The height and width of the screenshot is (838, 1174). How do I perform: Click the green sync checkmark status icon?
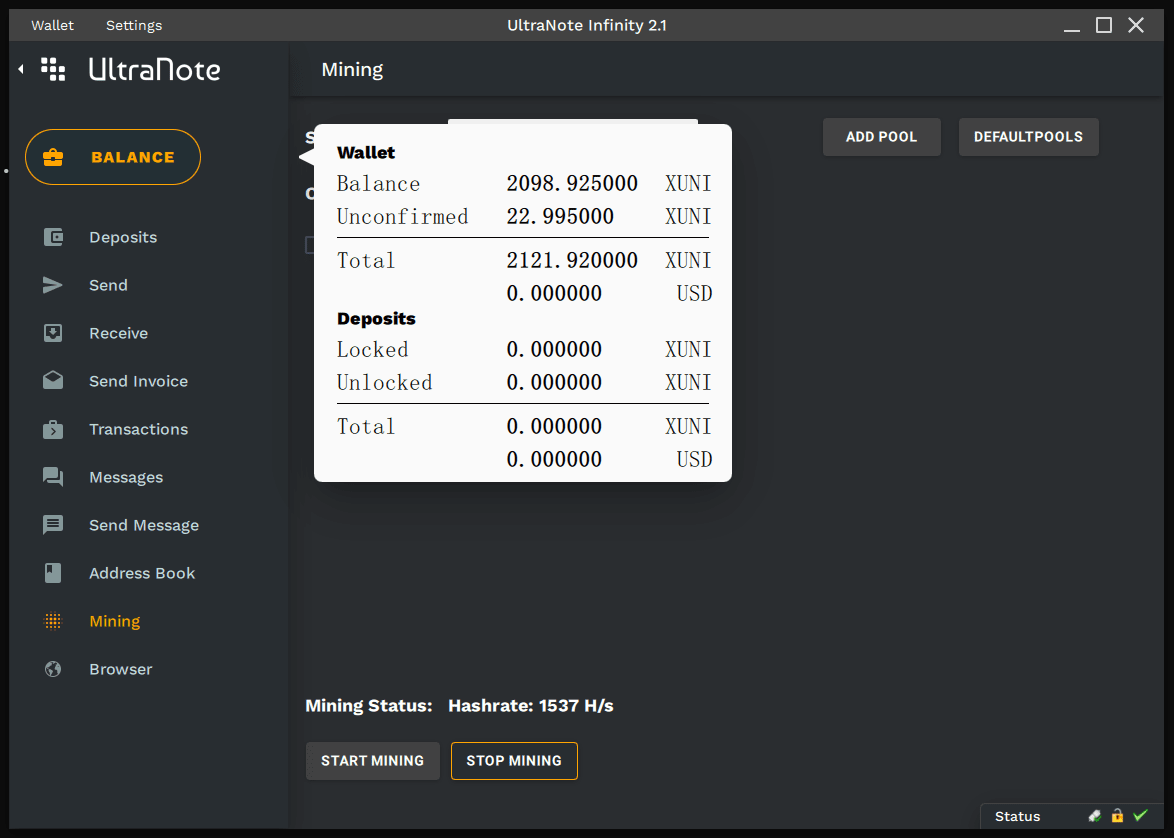tap(1140, 816)
